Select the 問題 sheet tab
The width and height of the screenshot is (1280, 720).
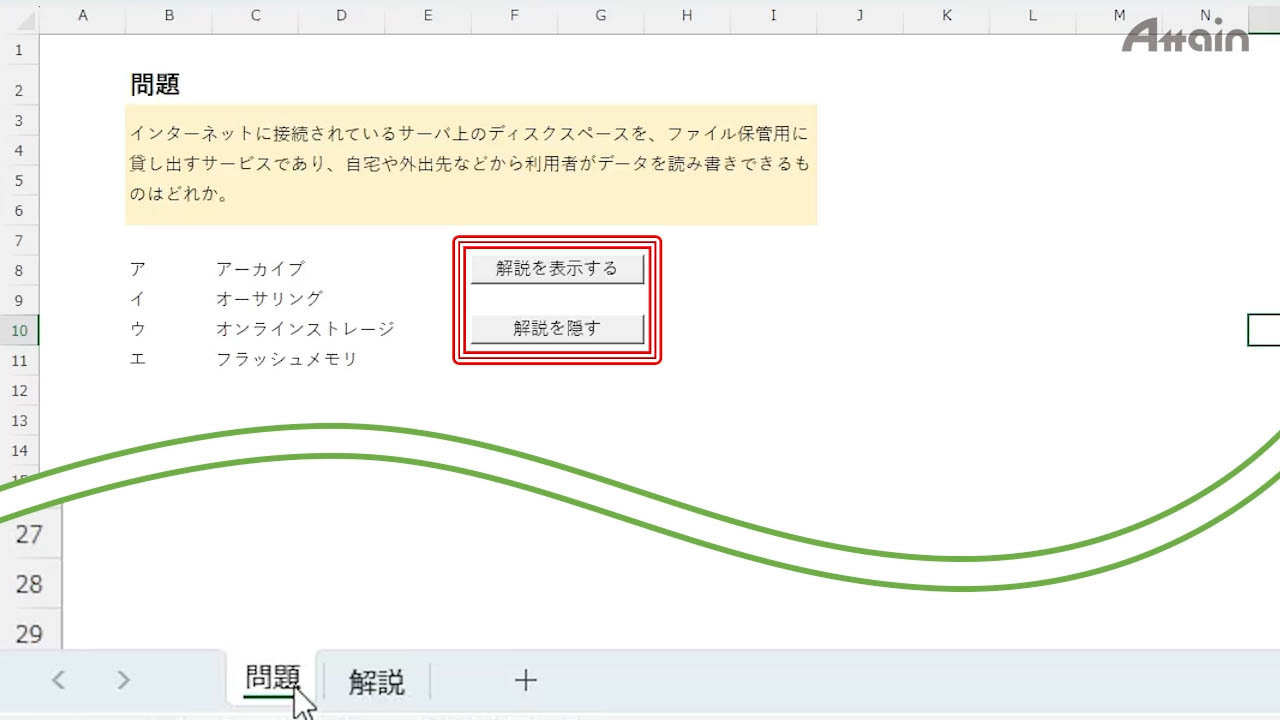272,679
